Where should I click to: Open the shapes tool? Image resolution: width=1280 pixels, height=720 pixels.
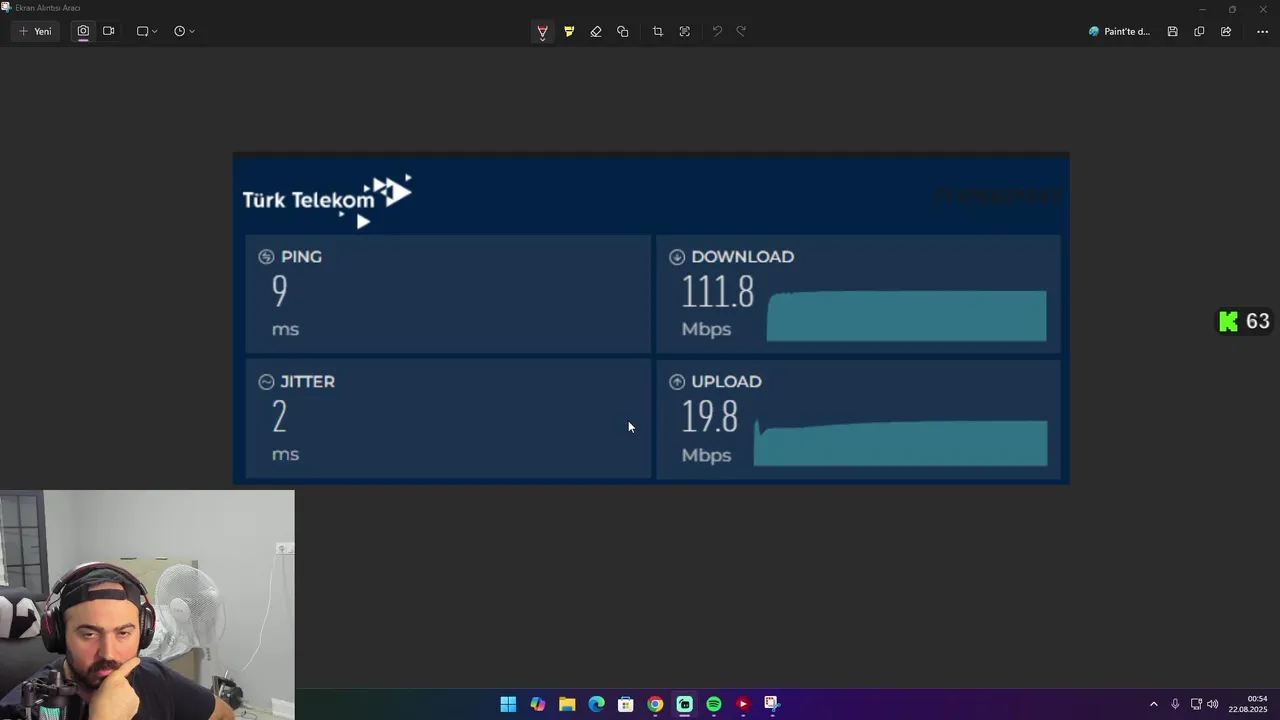click(623, 31)
